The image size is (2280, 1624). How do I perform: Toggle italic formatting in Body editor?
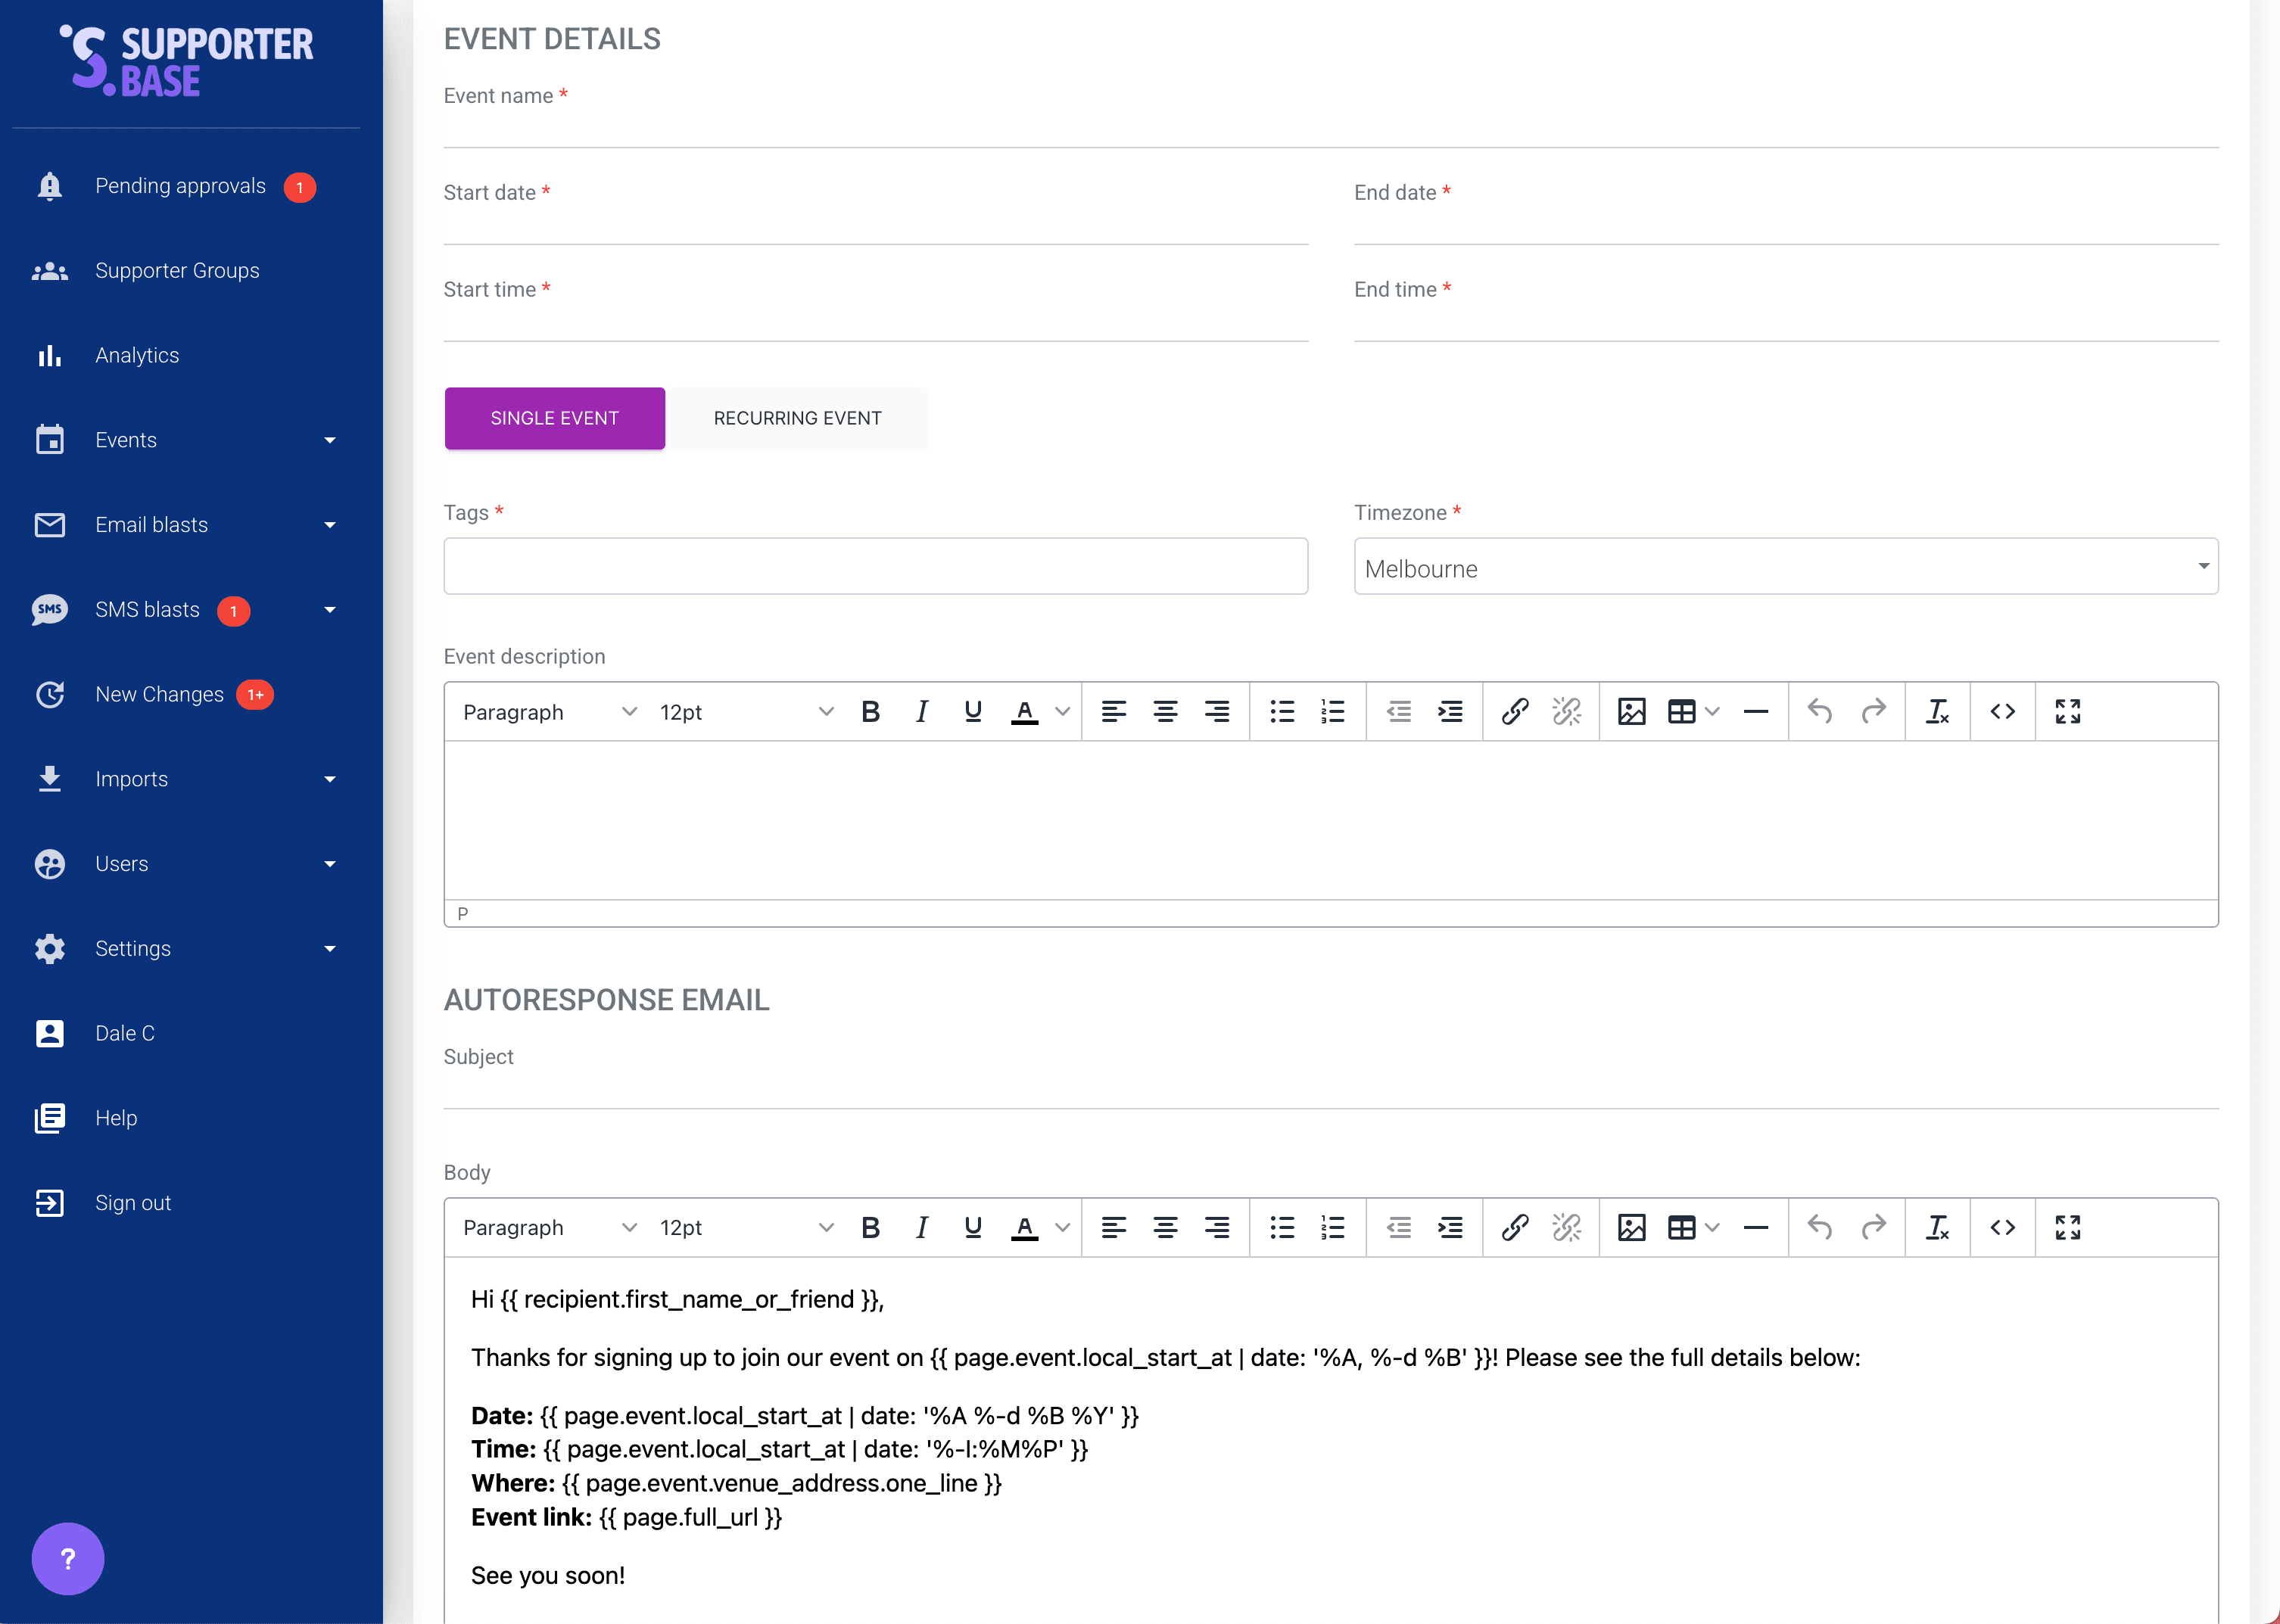921,1227
